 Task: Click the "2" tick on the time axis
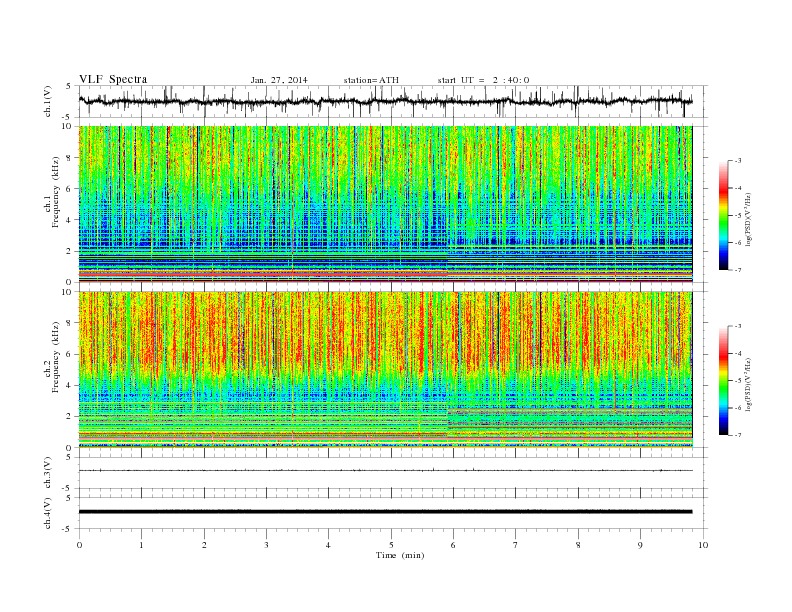(204, 545)
